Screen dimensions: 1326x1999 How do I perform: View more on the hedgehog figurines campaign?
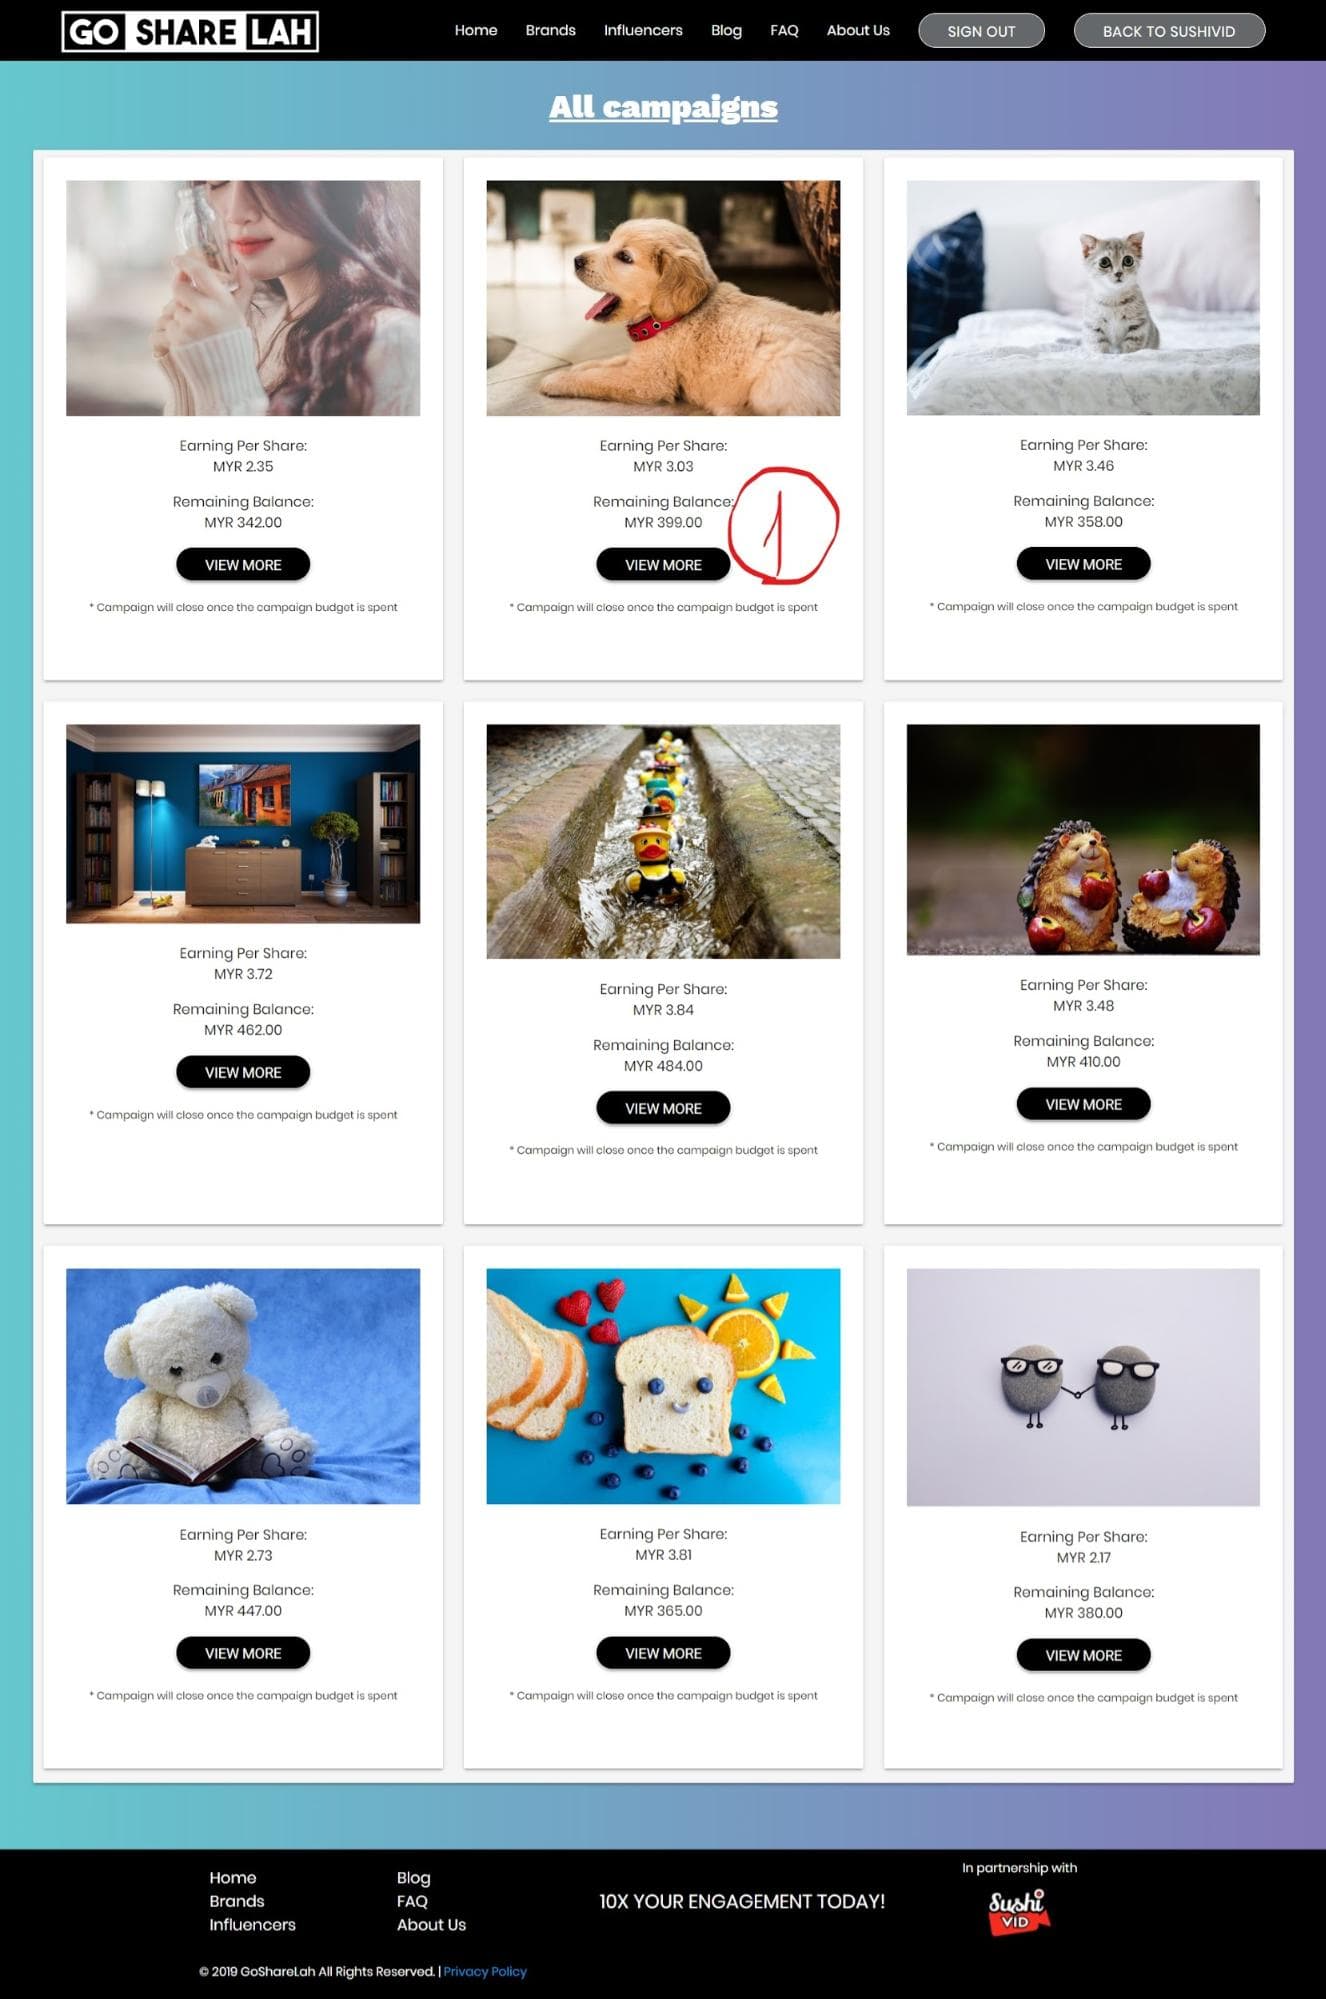(1083, 1104)
